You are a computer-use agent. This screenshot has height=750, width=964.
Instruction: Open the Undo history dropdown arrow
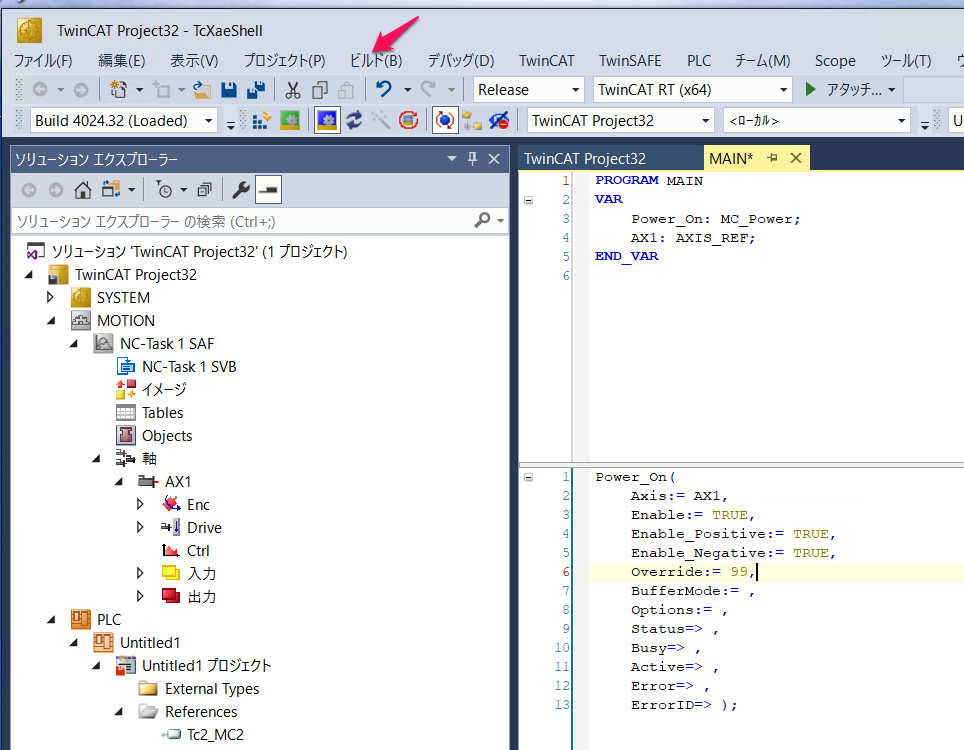407,90
